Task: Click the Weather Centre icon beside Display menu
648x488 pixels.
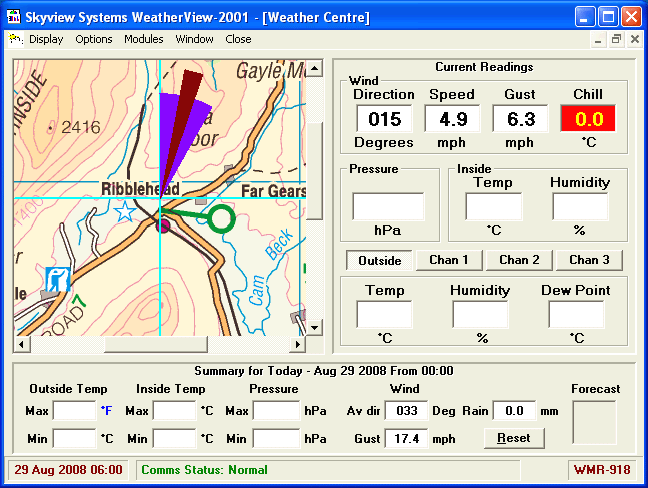Action: click(x=16, y=39)
